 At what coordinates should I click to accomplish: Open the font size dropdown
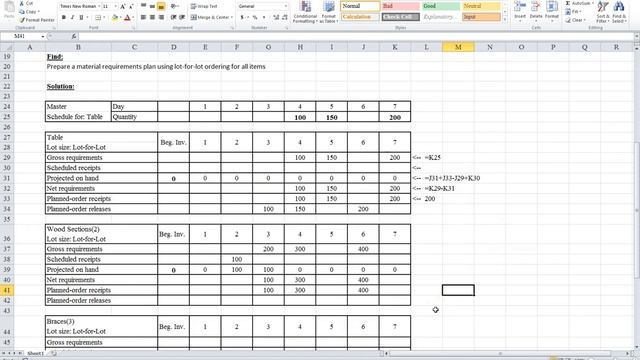pyautogui.click(x=116, y=7)
